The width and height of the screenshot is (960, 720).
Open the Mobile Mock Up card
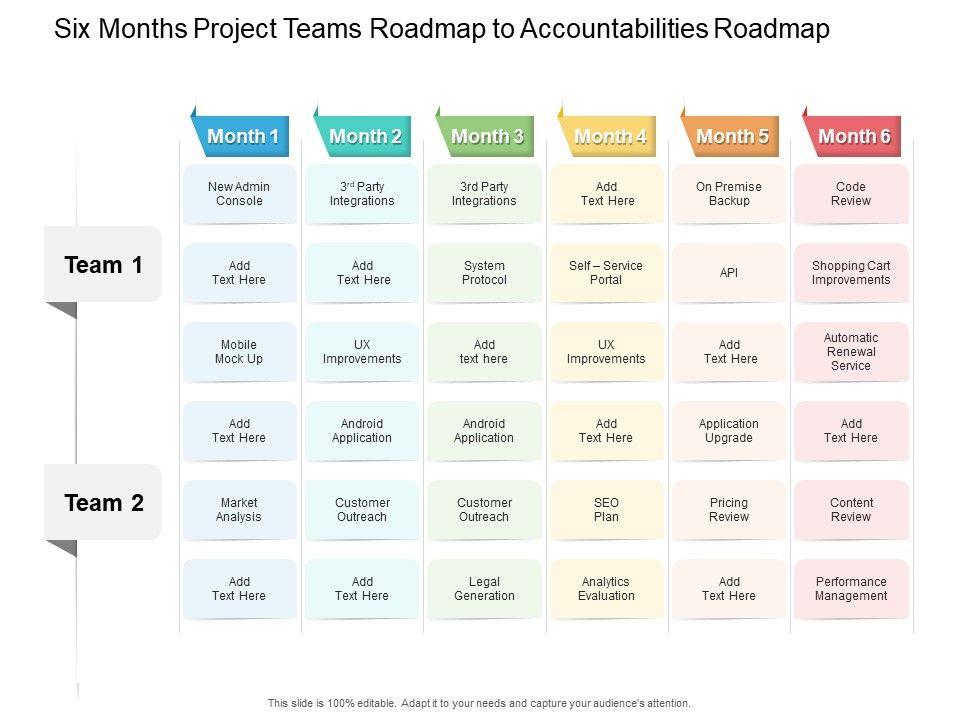239,352
